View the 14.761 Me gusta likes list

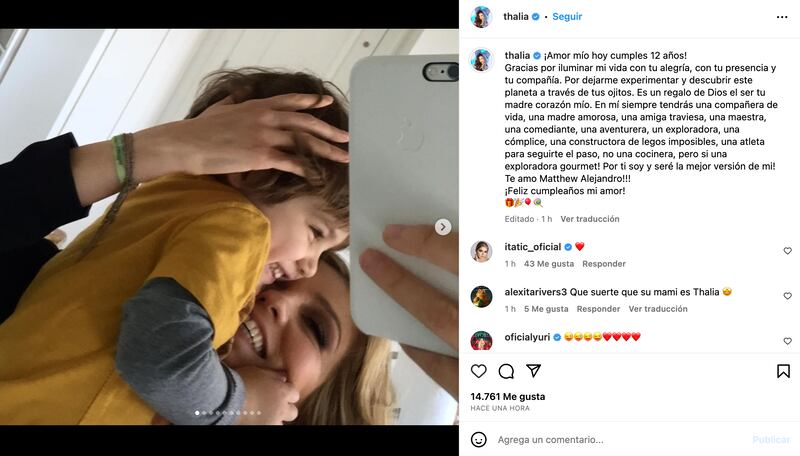click(508, 396)
